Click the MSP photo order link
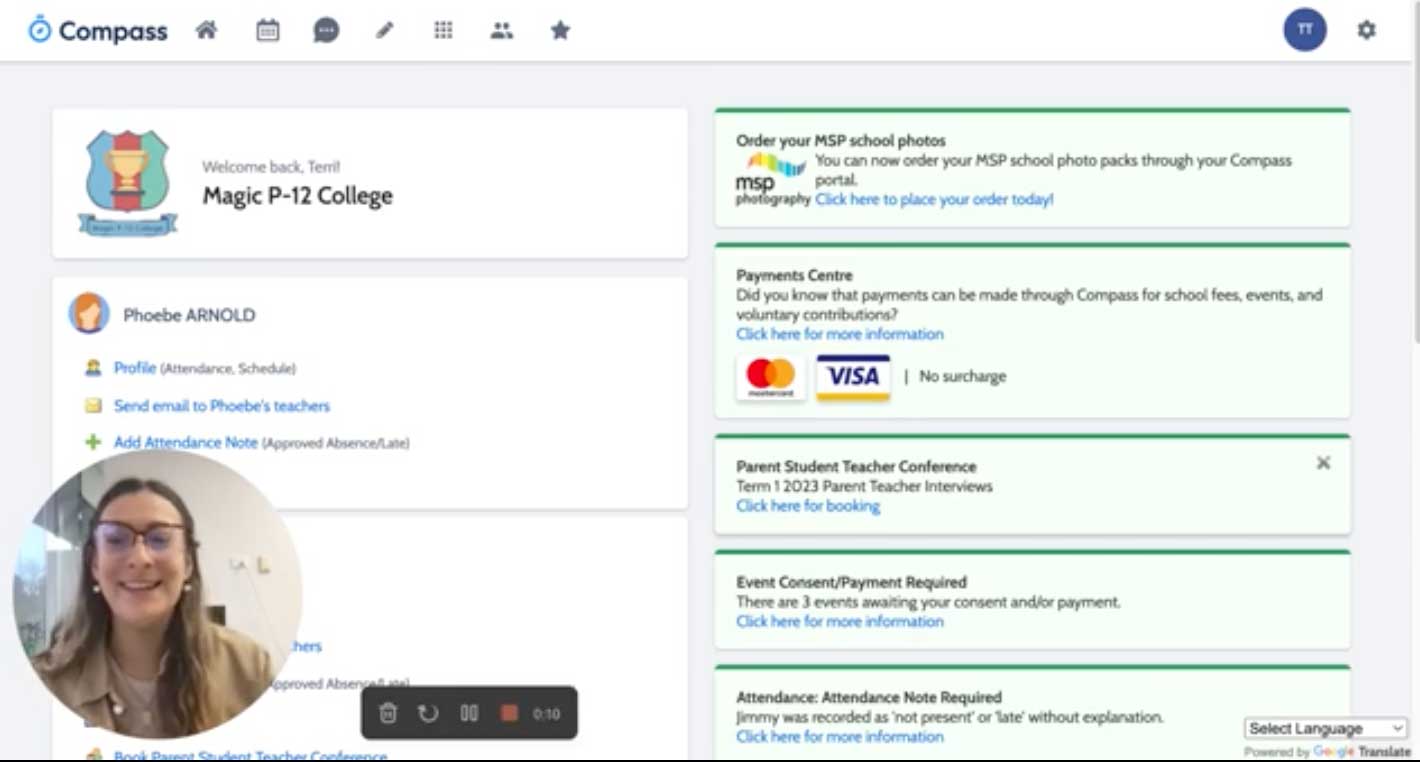Screen dimensions: 1420x762 click(x=933, y=199)
